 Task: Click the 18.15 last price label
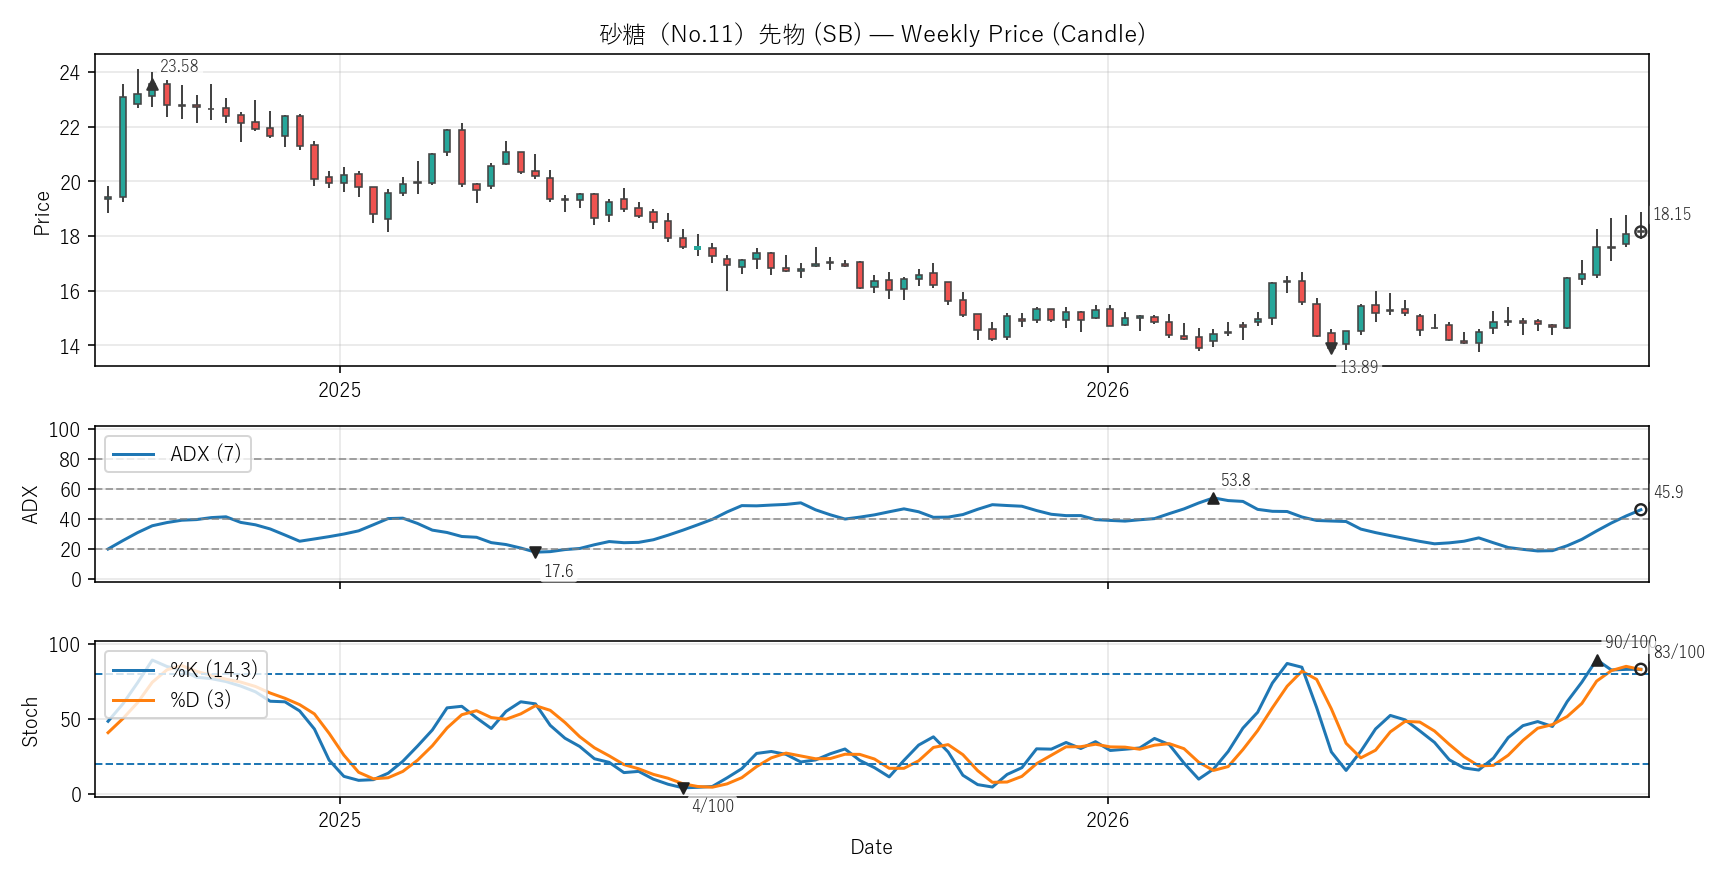pos(1672,214)
